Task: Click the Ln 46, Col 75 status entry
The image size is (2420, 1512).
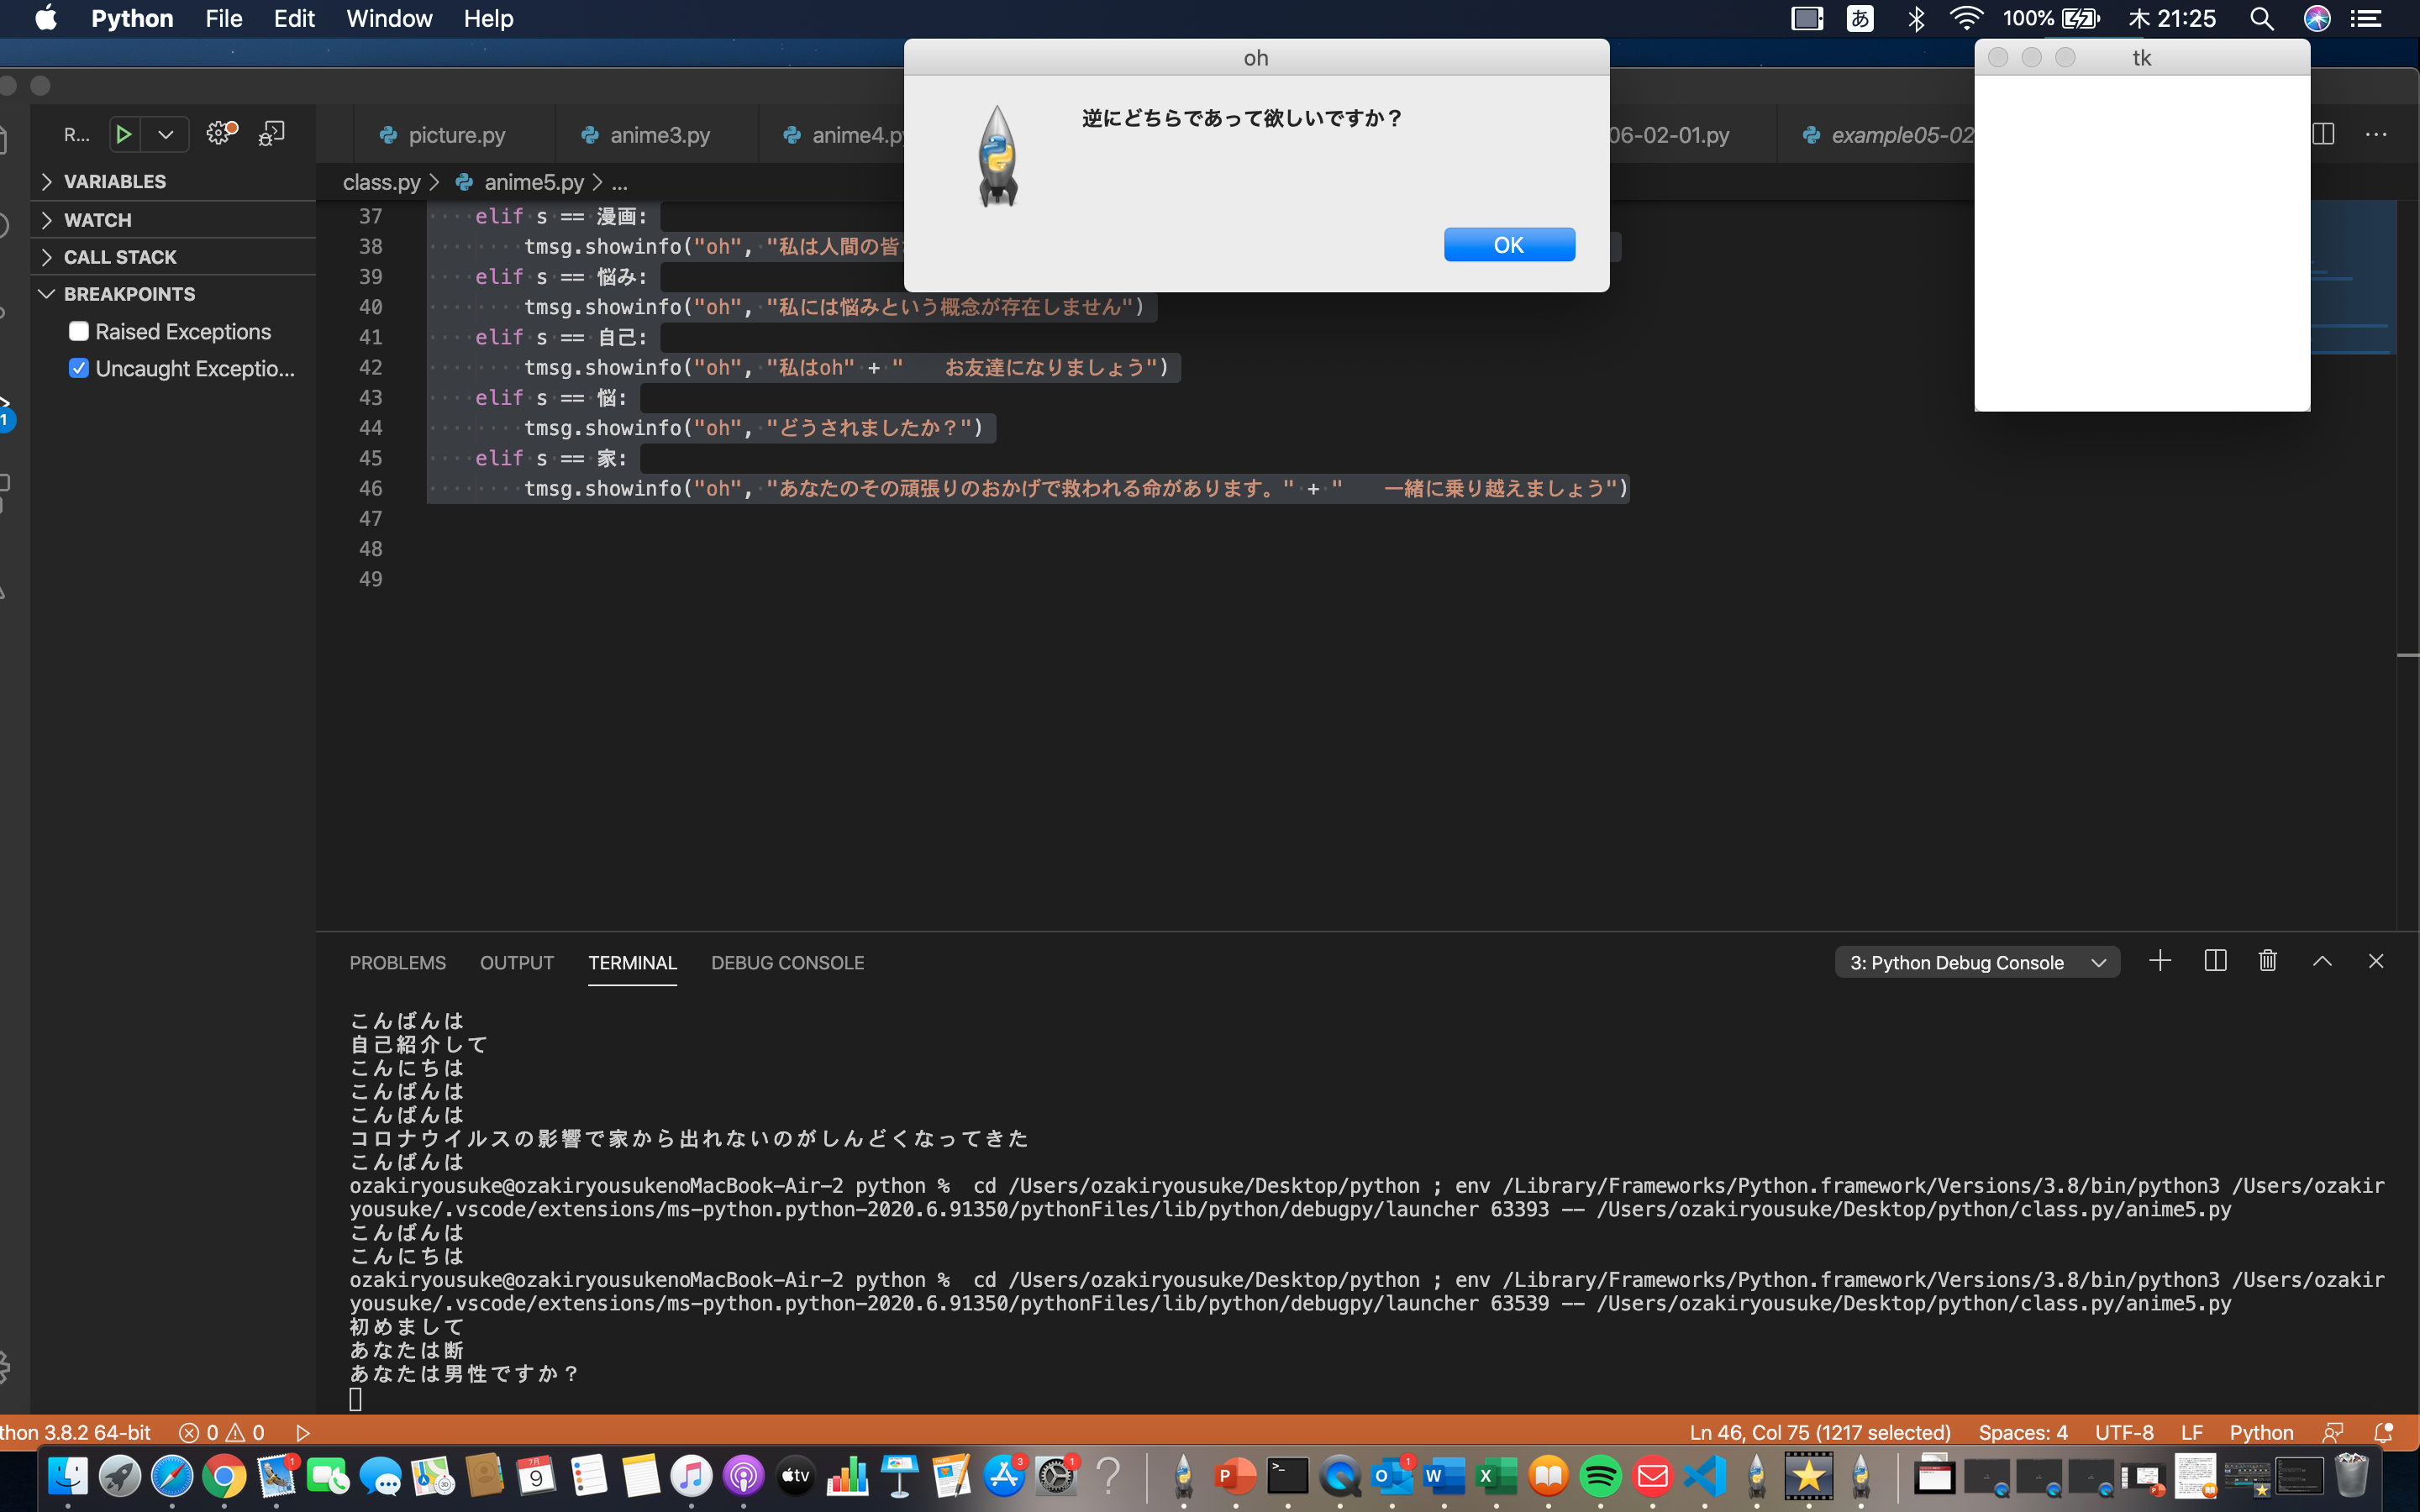Action: 1820,1432
